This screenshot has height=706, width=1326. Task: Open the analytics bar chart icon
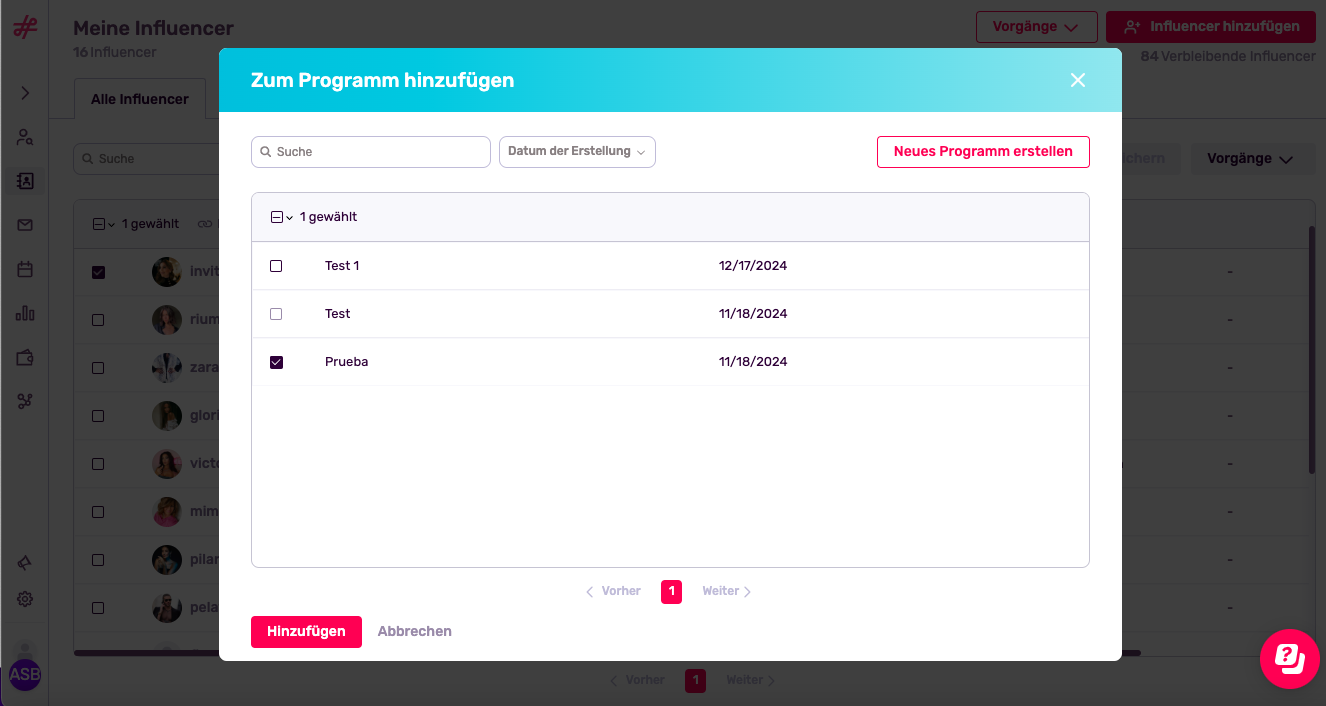pos(25,314)
